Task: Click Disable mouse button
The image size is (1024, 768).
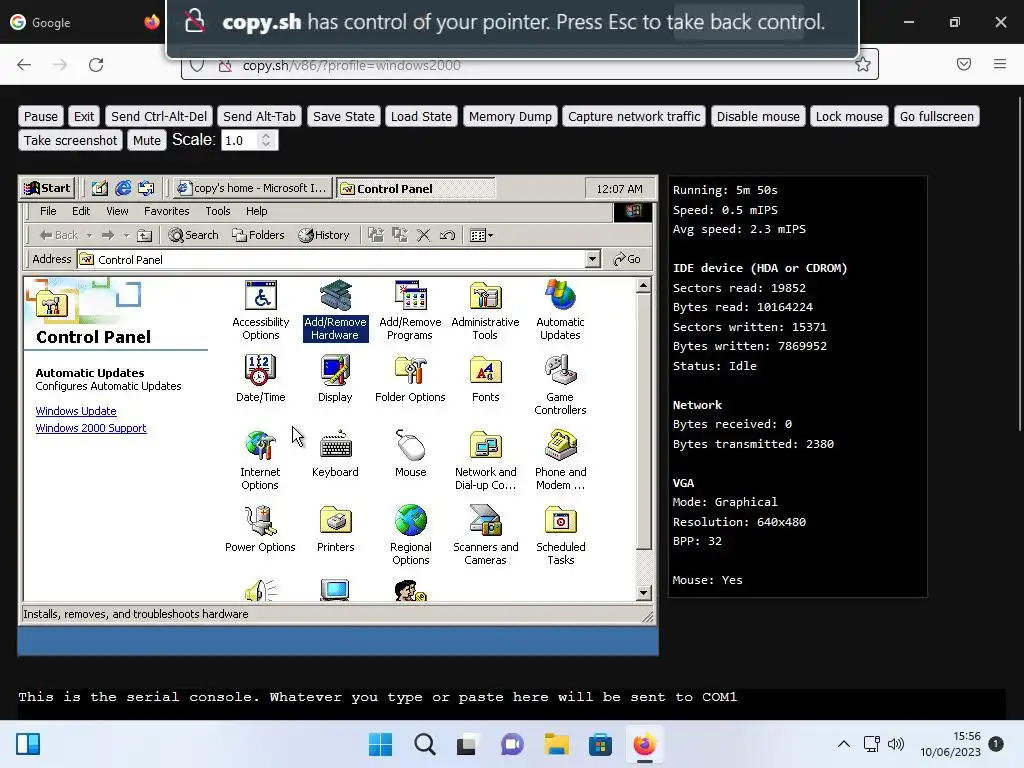Action: [x=758, y=116]
